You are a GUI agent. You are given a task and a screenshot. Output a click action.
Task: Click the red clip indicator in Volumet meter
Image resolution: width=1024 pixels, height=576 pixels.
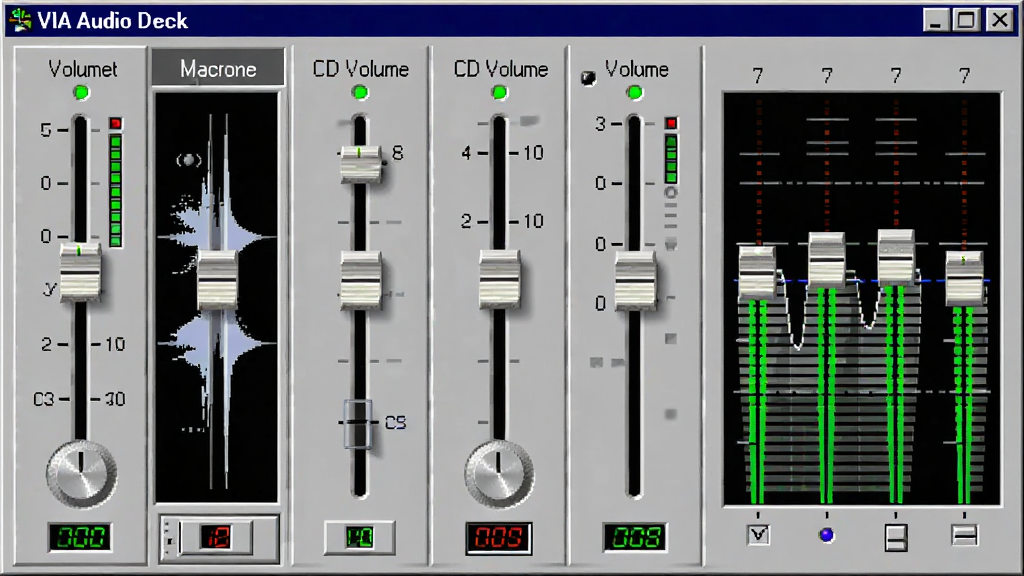(x=116, y=123)
